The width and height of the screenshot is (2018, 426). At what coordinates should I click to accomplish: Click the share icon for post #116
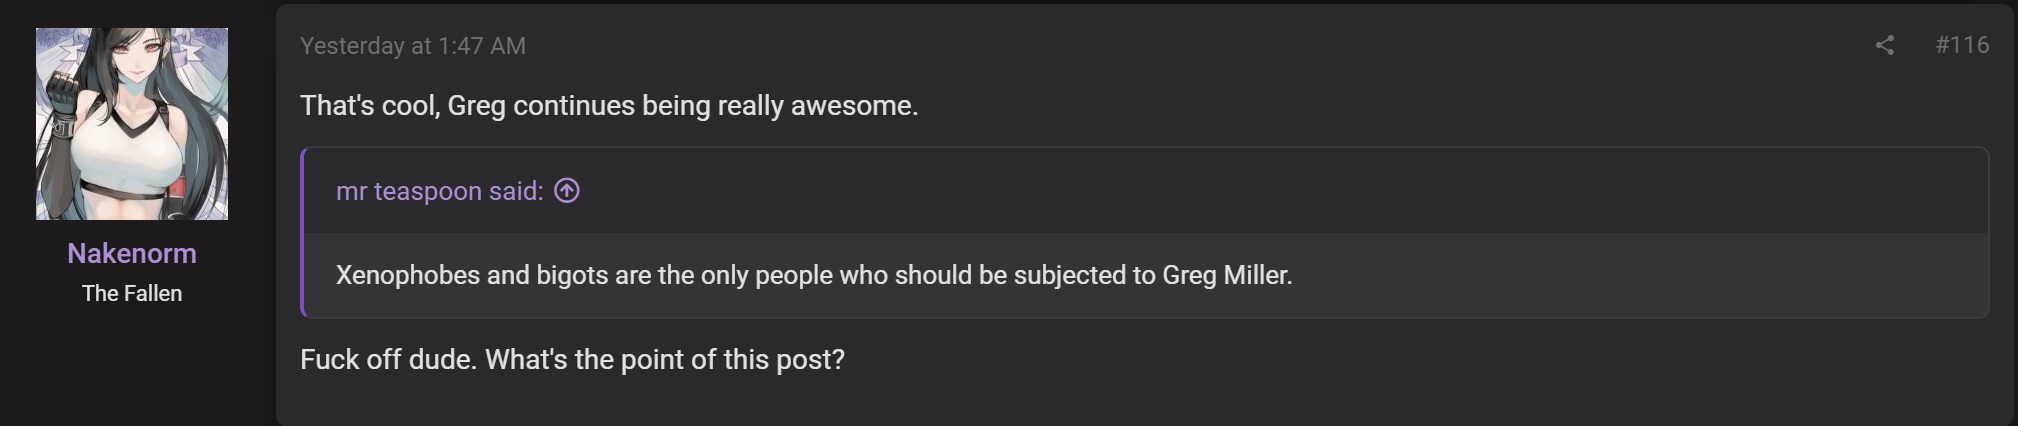1884,45
